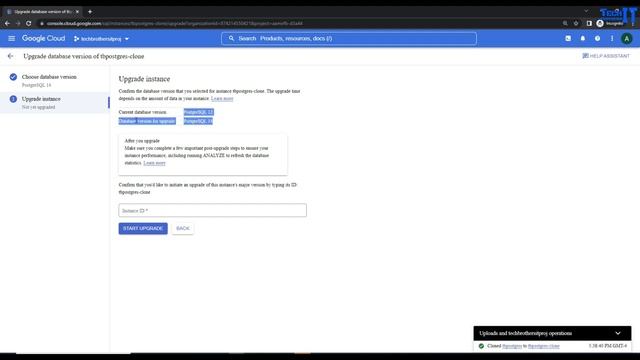Open the tab search dropdown arrow in browser

586,11
